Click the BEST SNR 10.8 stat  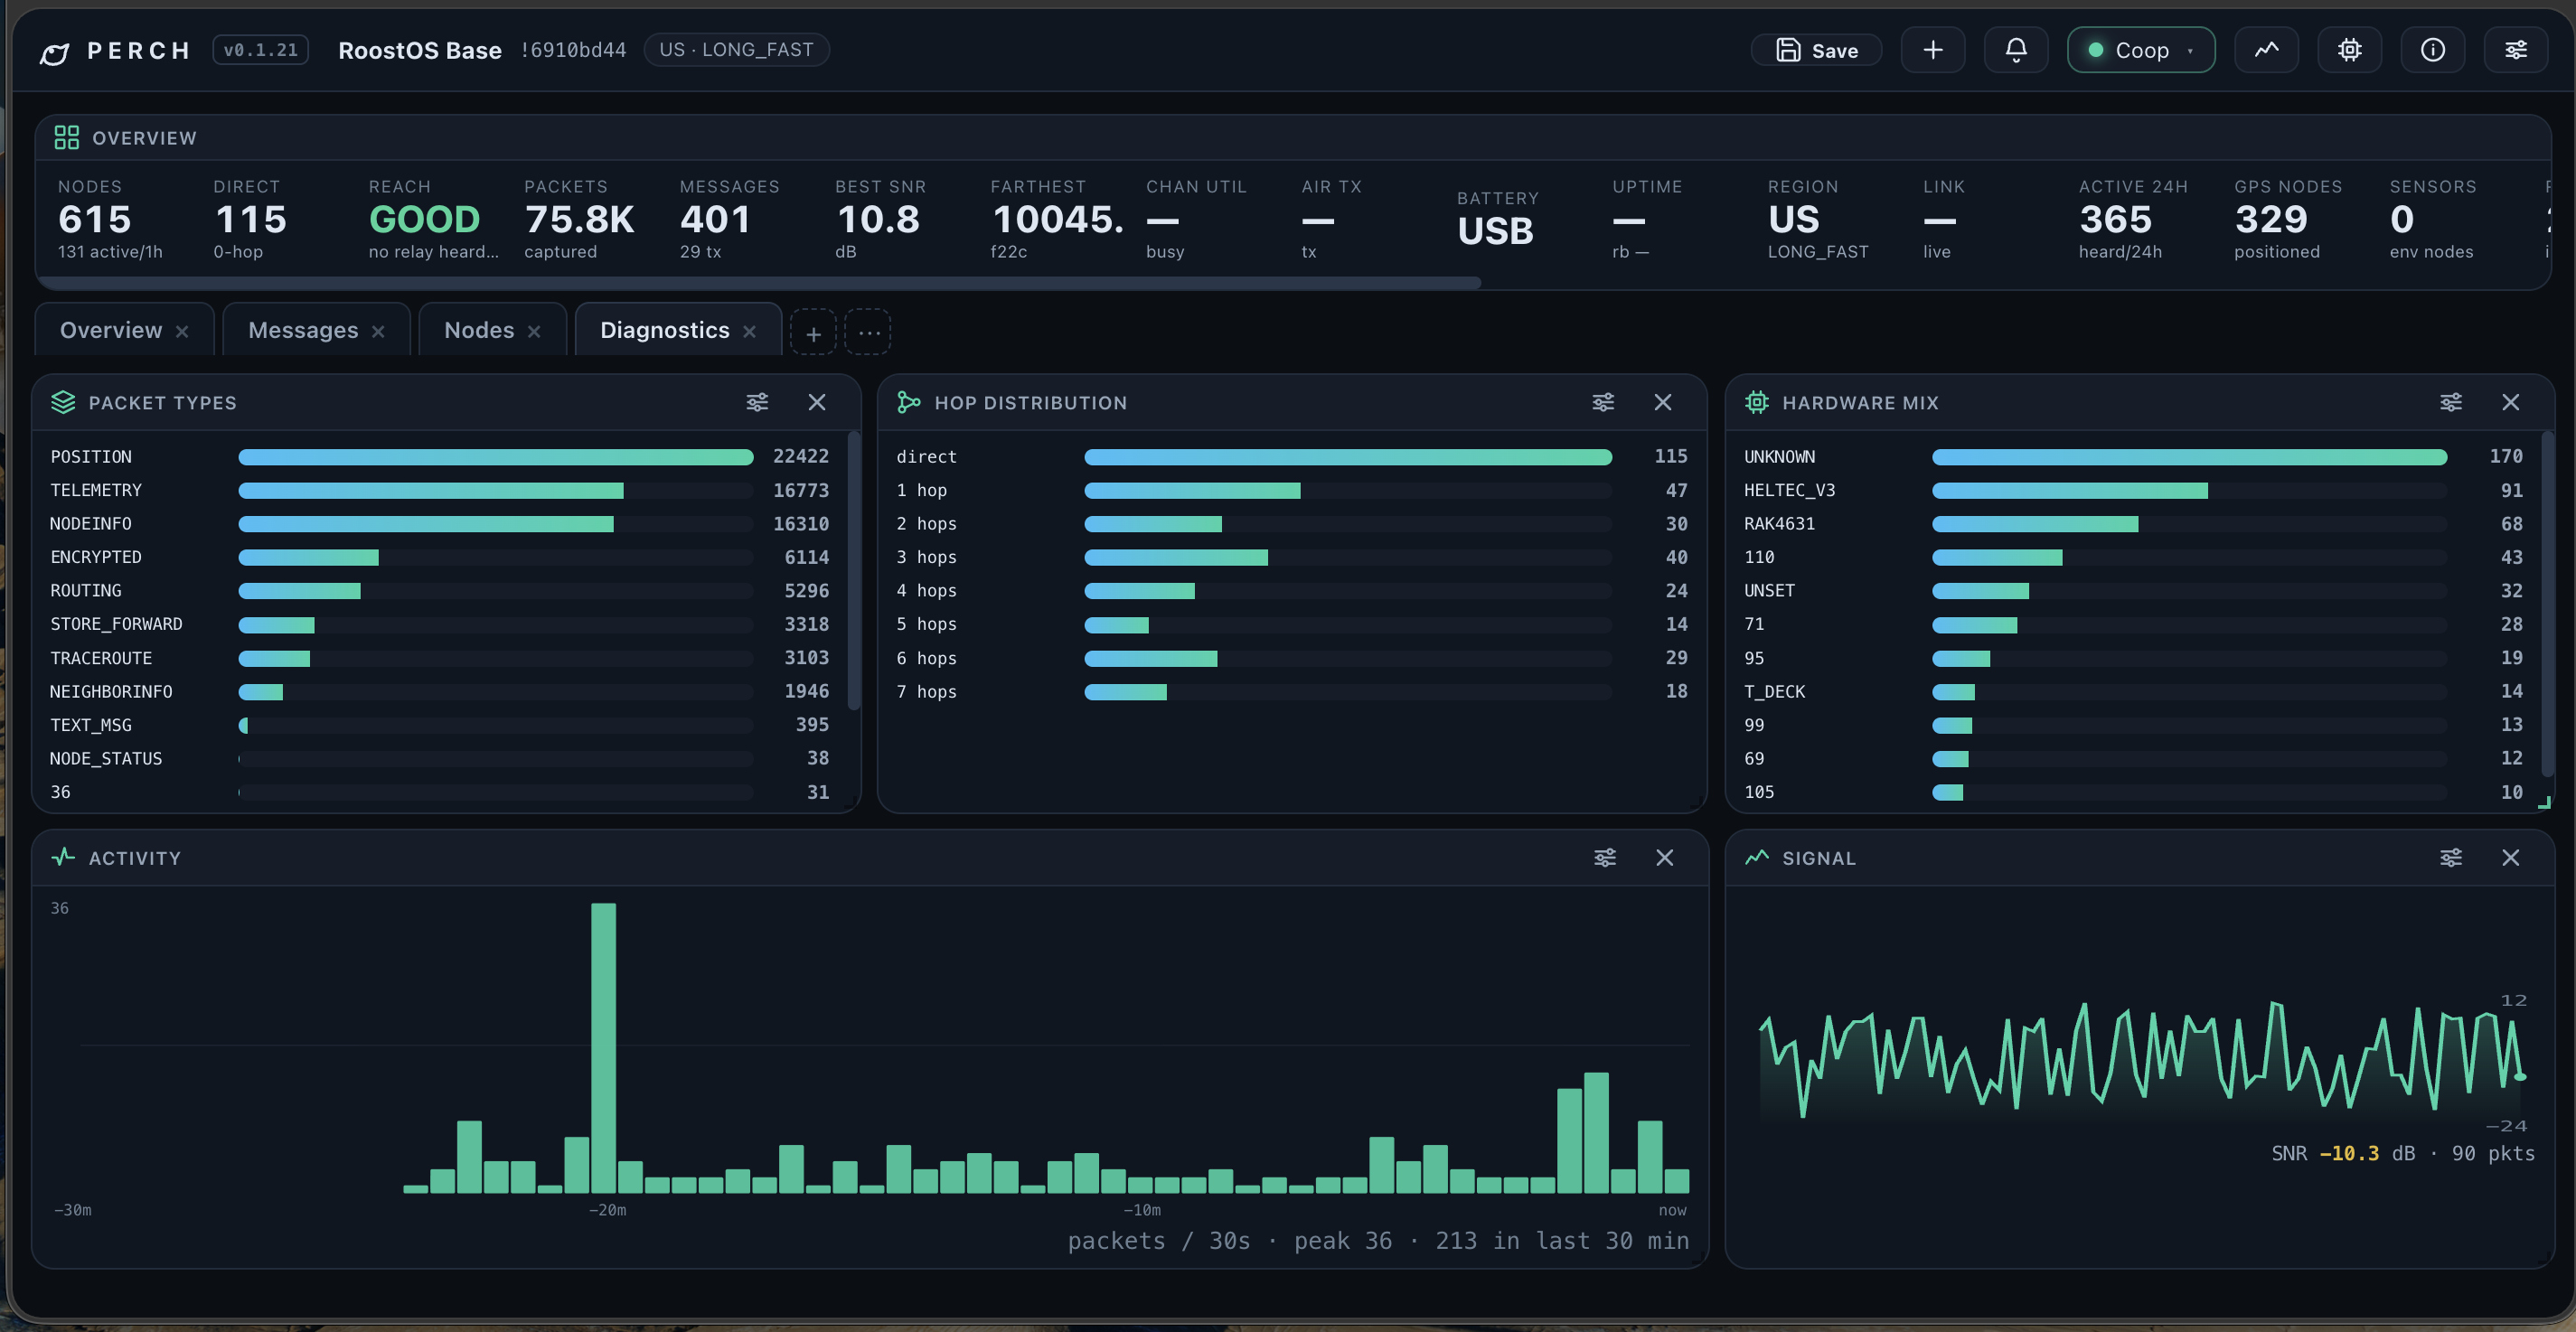[x=880, y=219]
